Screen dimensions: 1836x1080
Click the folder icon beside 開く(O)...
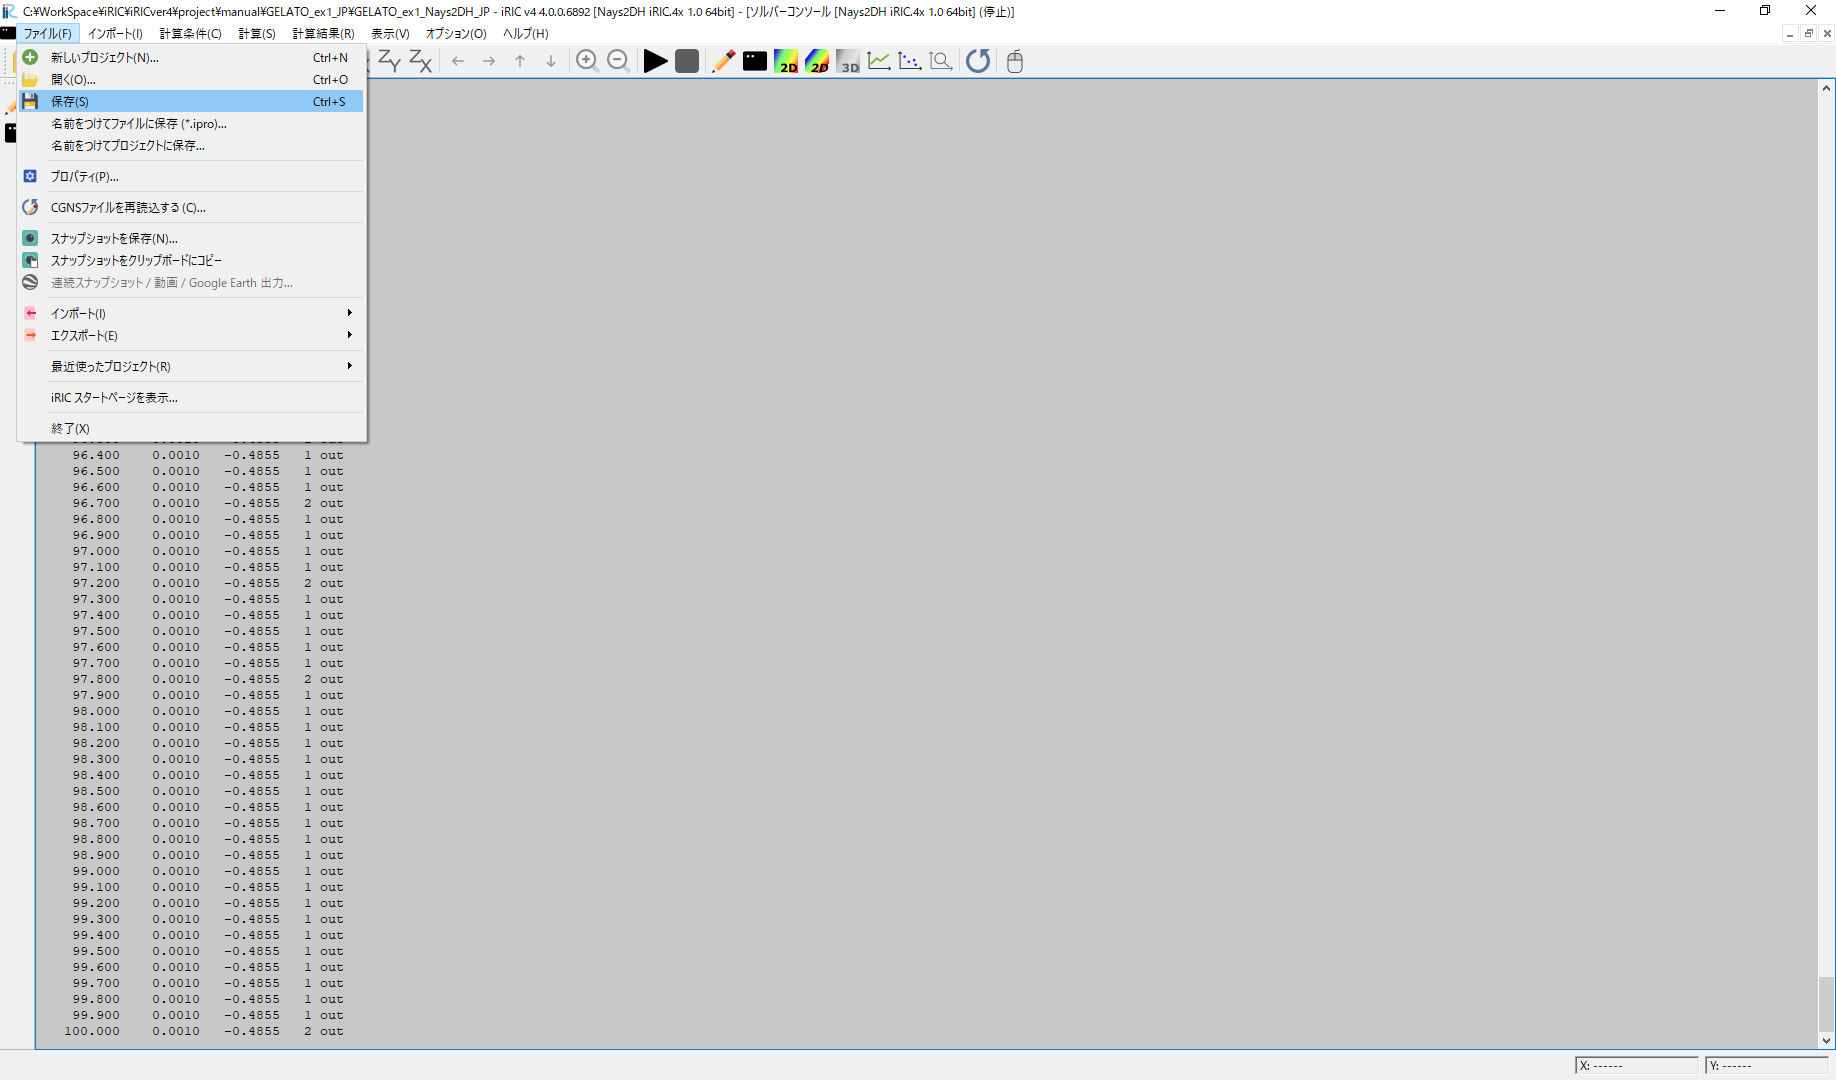click(30, 79)
